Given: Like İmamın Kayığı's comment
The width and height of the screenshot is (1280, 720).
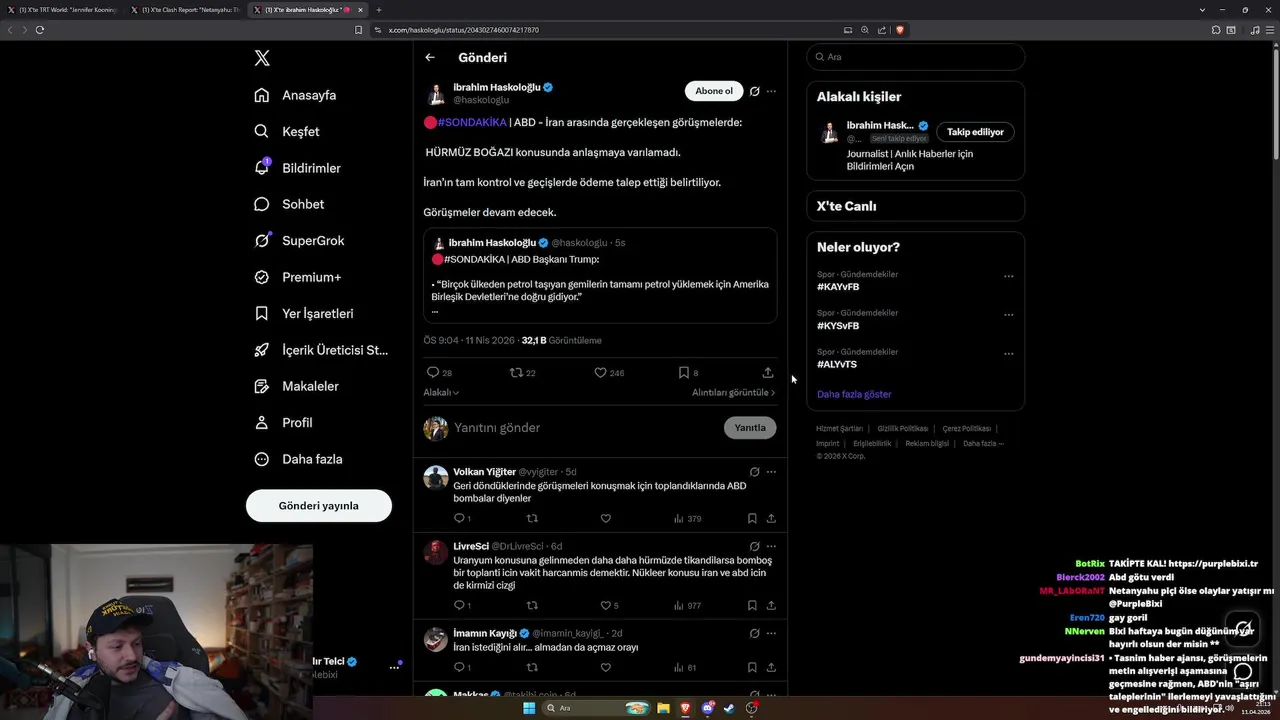Looking at the screenshot, I should click(606, 667).
